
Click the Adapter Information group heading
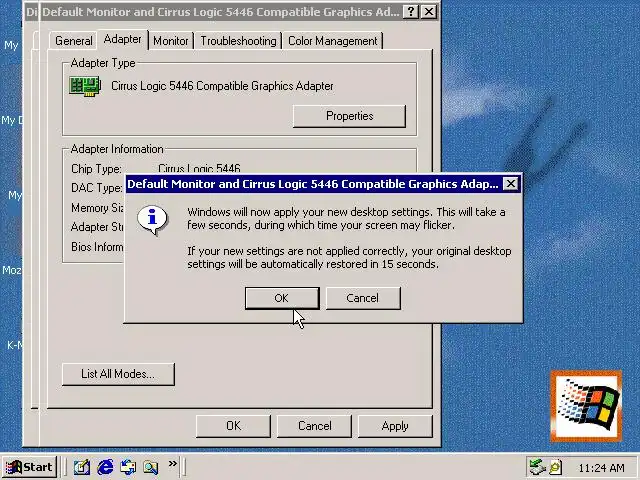(x=117, y=149)
